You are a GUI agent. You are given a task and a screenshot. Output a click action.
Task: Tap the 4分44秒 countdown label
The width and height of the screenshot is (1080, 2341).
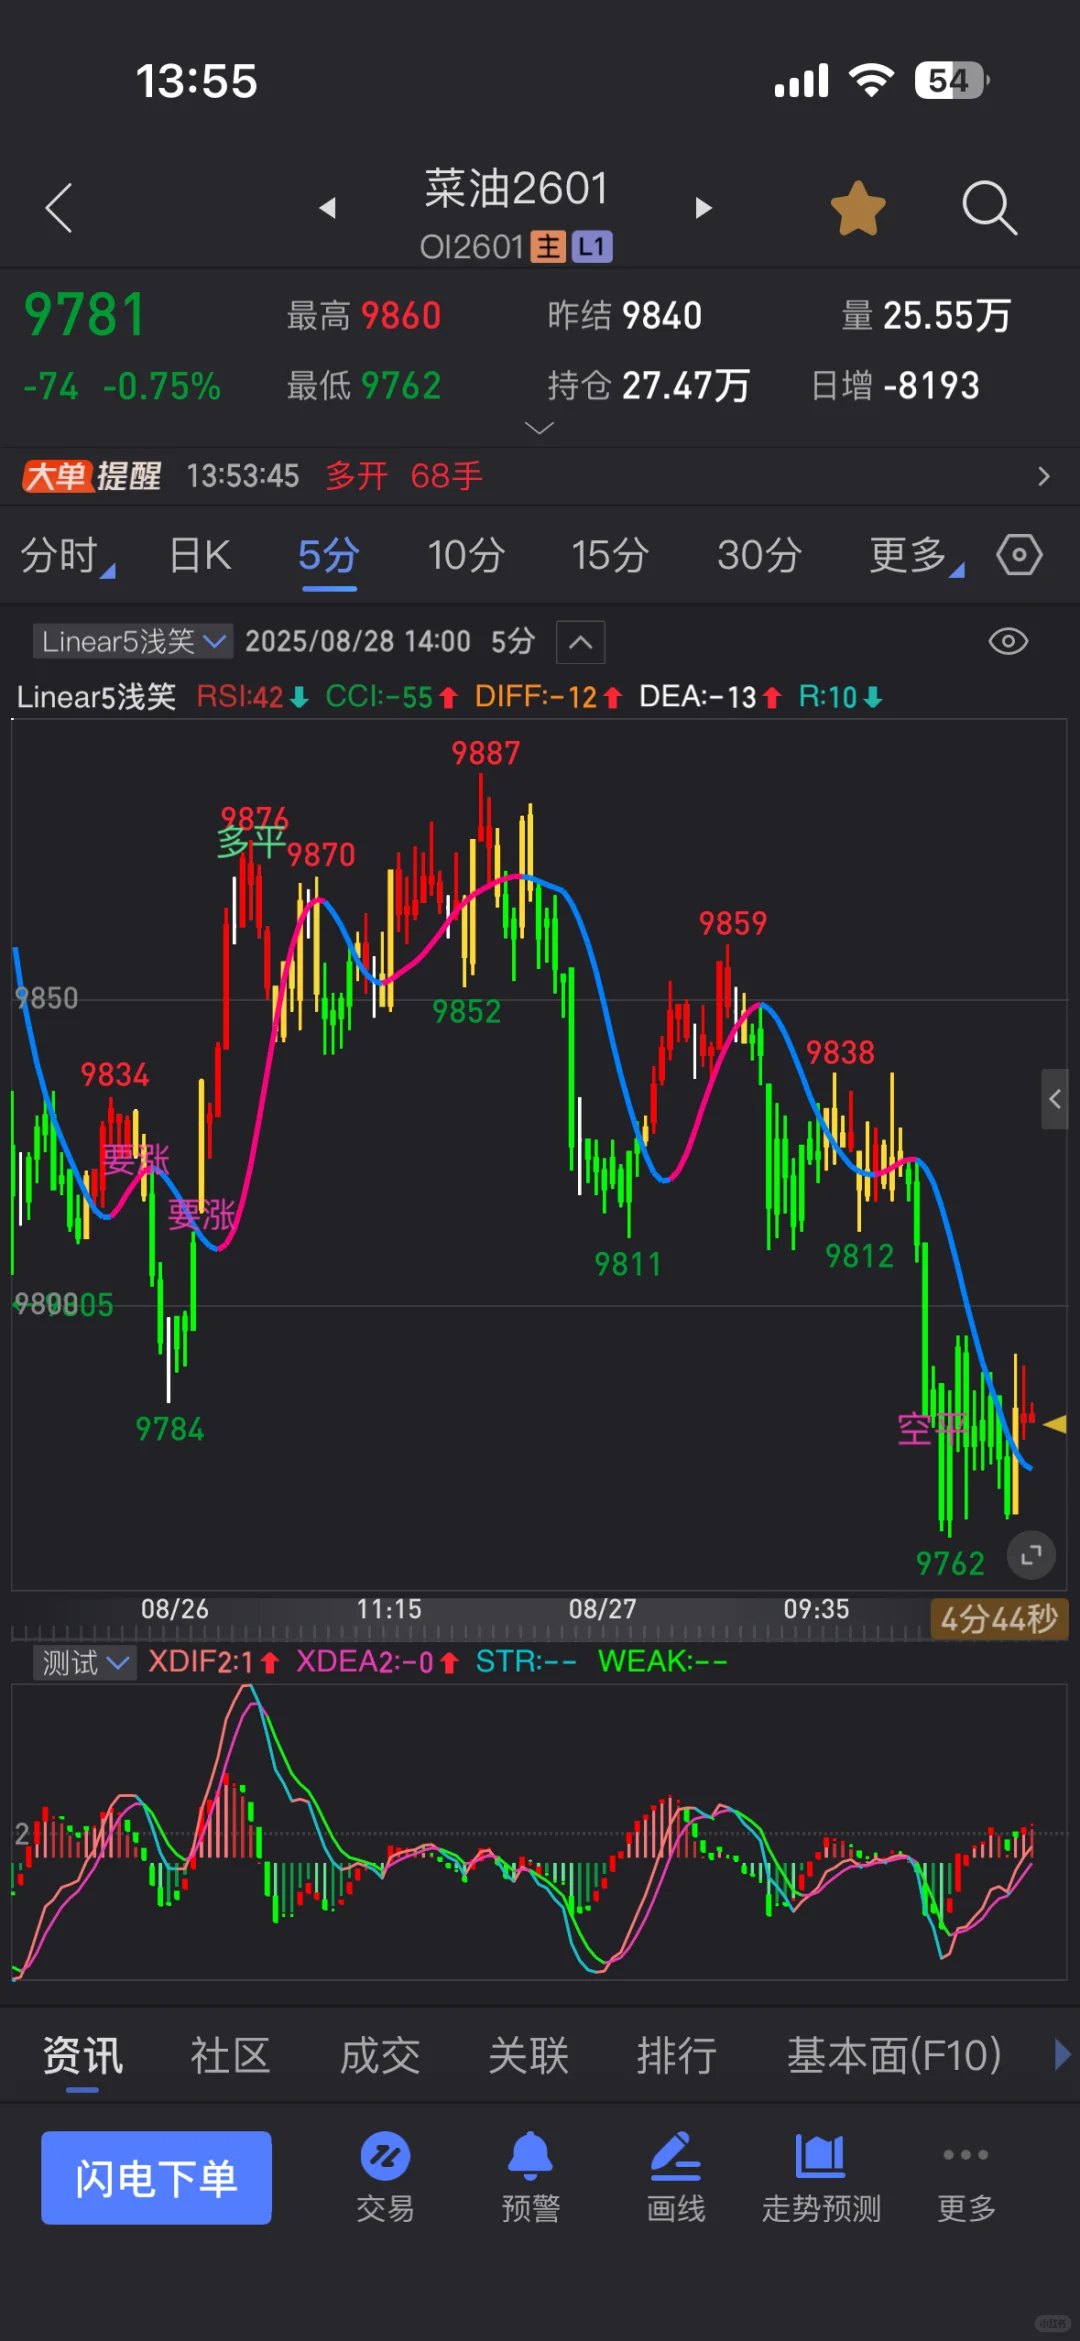999,1618
